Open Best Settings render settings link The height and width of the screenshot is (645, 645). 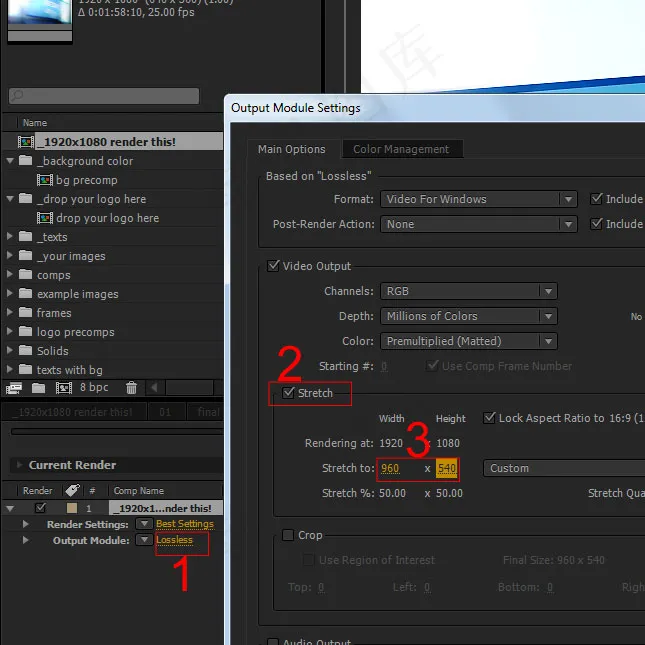pos(185,524)
